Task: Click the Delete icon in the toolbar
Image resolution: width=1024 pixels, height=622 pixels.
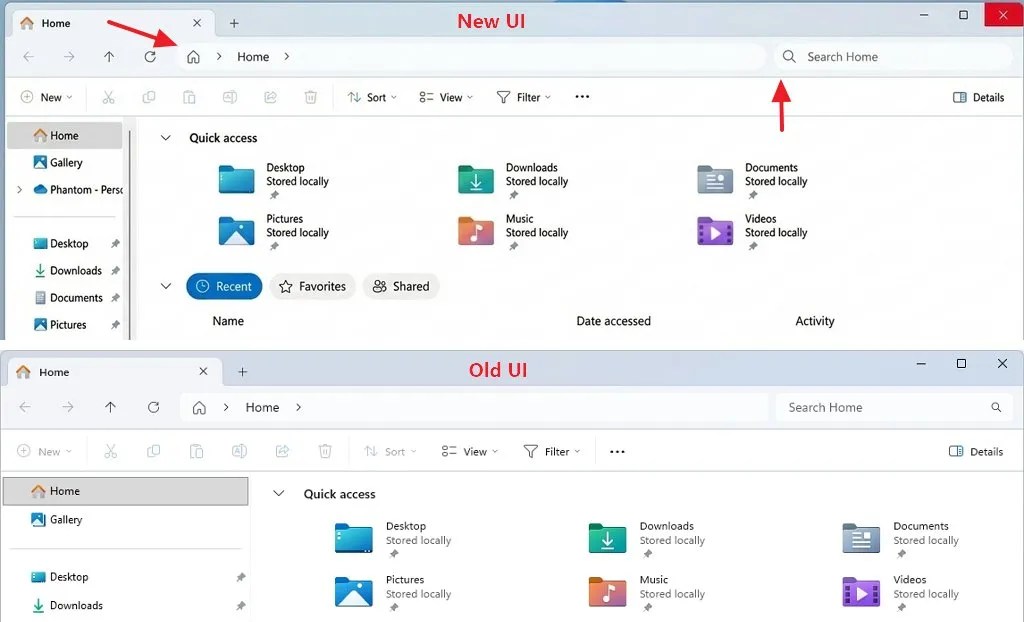Action: 310,97
